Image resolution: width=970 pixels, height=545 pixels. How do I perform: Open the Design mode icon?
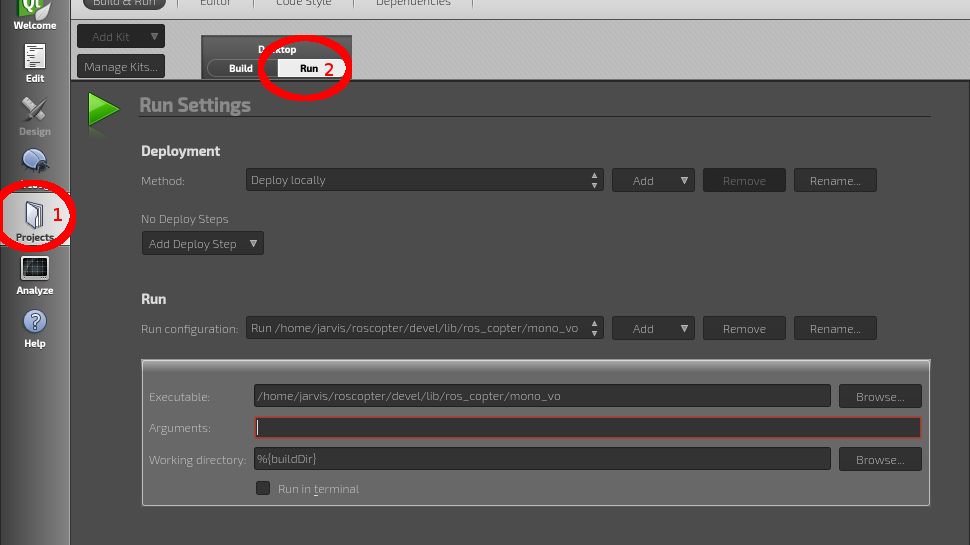[35, 115]
